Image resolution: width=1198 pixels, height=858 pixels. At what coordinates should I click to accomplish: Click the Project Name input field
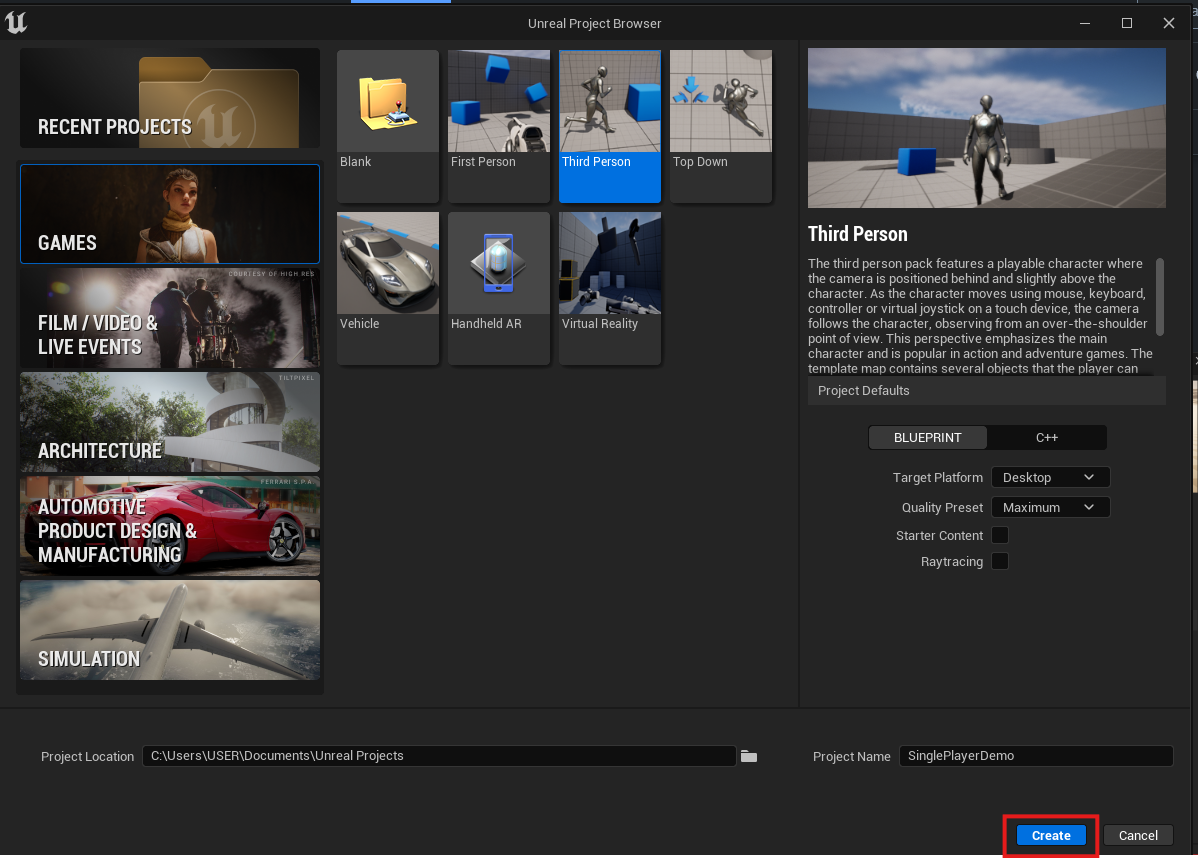coord(1035,756)
